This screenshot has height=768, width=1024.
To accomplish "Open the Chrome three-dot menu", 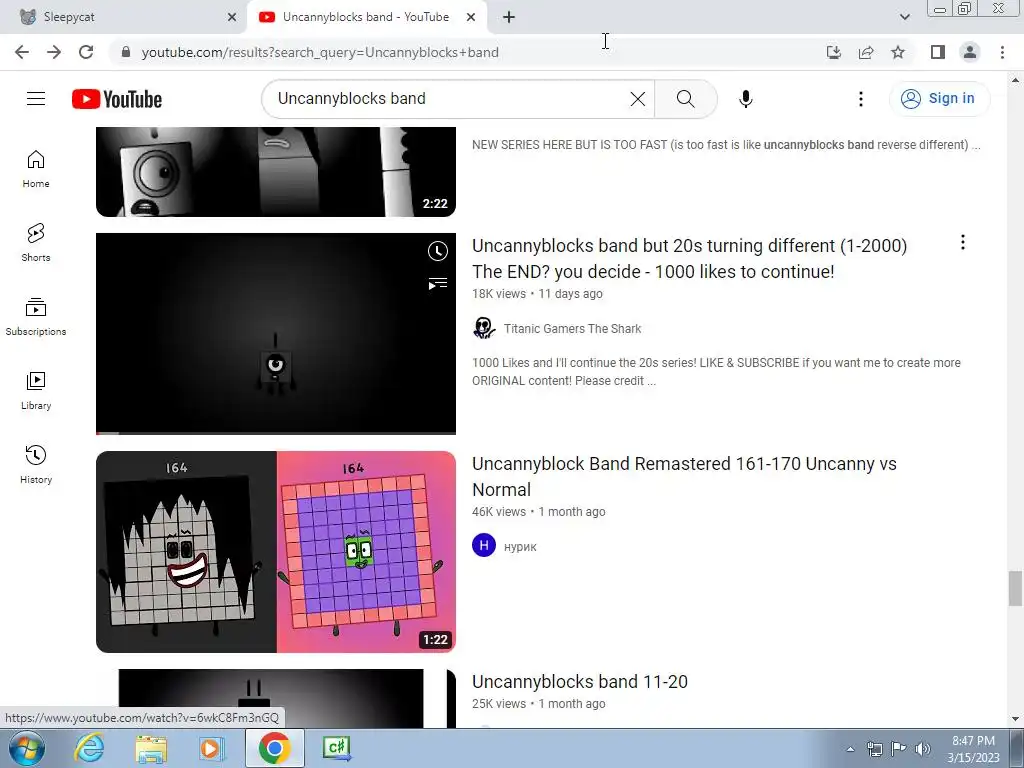I will (x=1002, y=52).
